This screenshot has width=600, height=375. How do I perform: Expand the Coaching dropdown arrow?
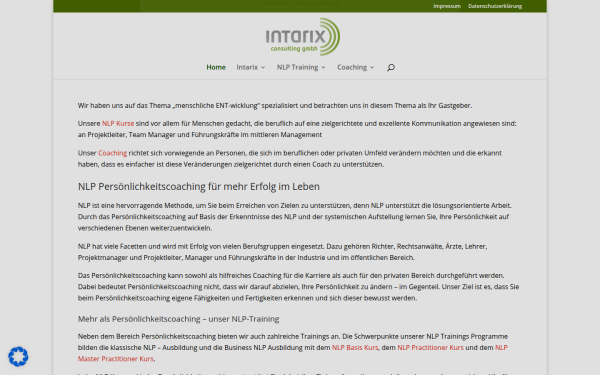click(372, 67)
